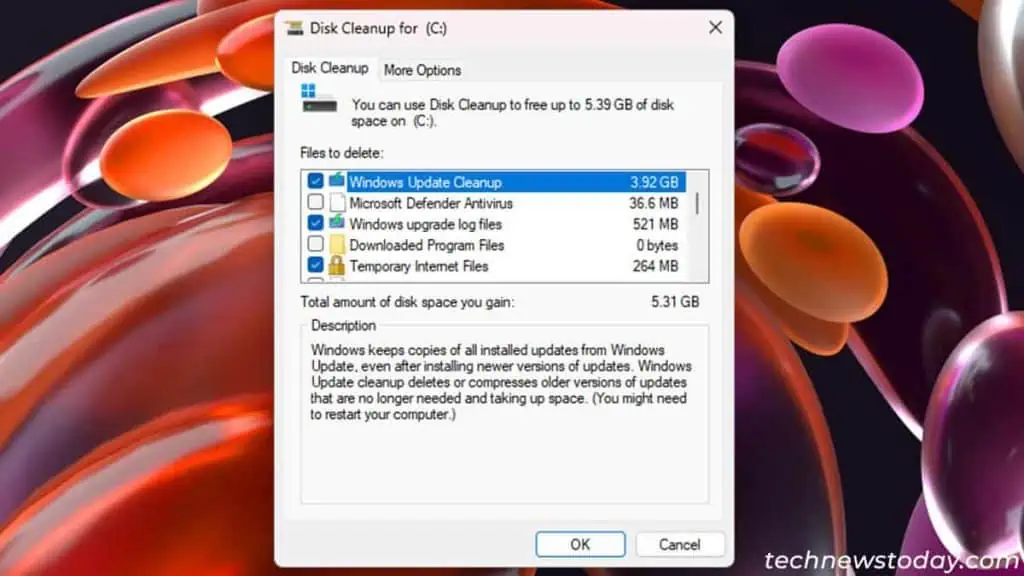This screenshot has height=576, width=1024.
Task: Click the Windows drive icon beside the summary text
Action: (x=319, y=99)
